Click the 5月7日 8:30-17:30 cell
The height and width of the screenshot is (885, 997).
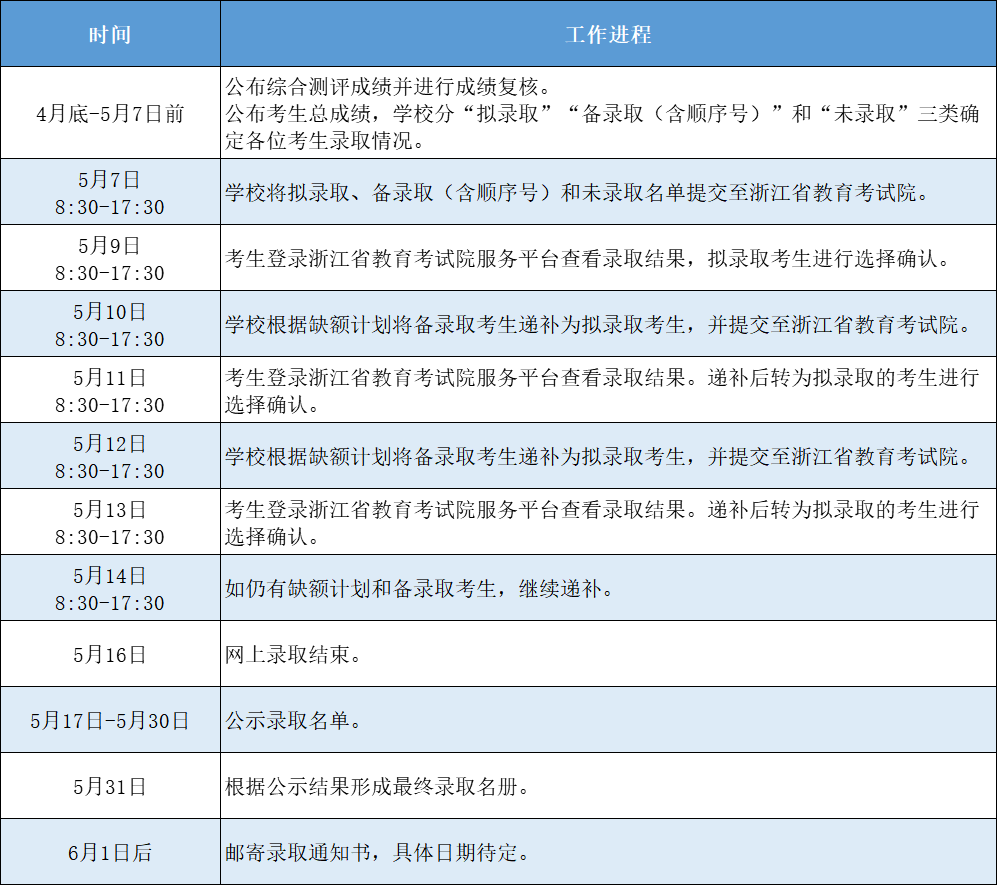(x=110, y=191)
